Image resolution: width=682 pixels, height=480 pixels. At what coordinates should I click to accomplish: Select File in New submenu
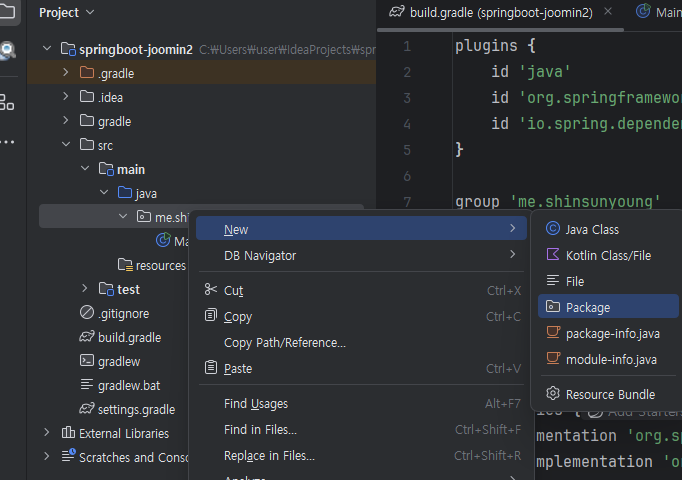(x=608, y=281)
